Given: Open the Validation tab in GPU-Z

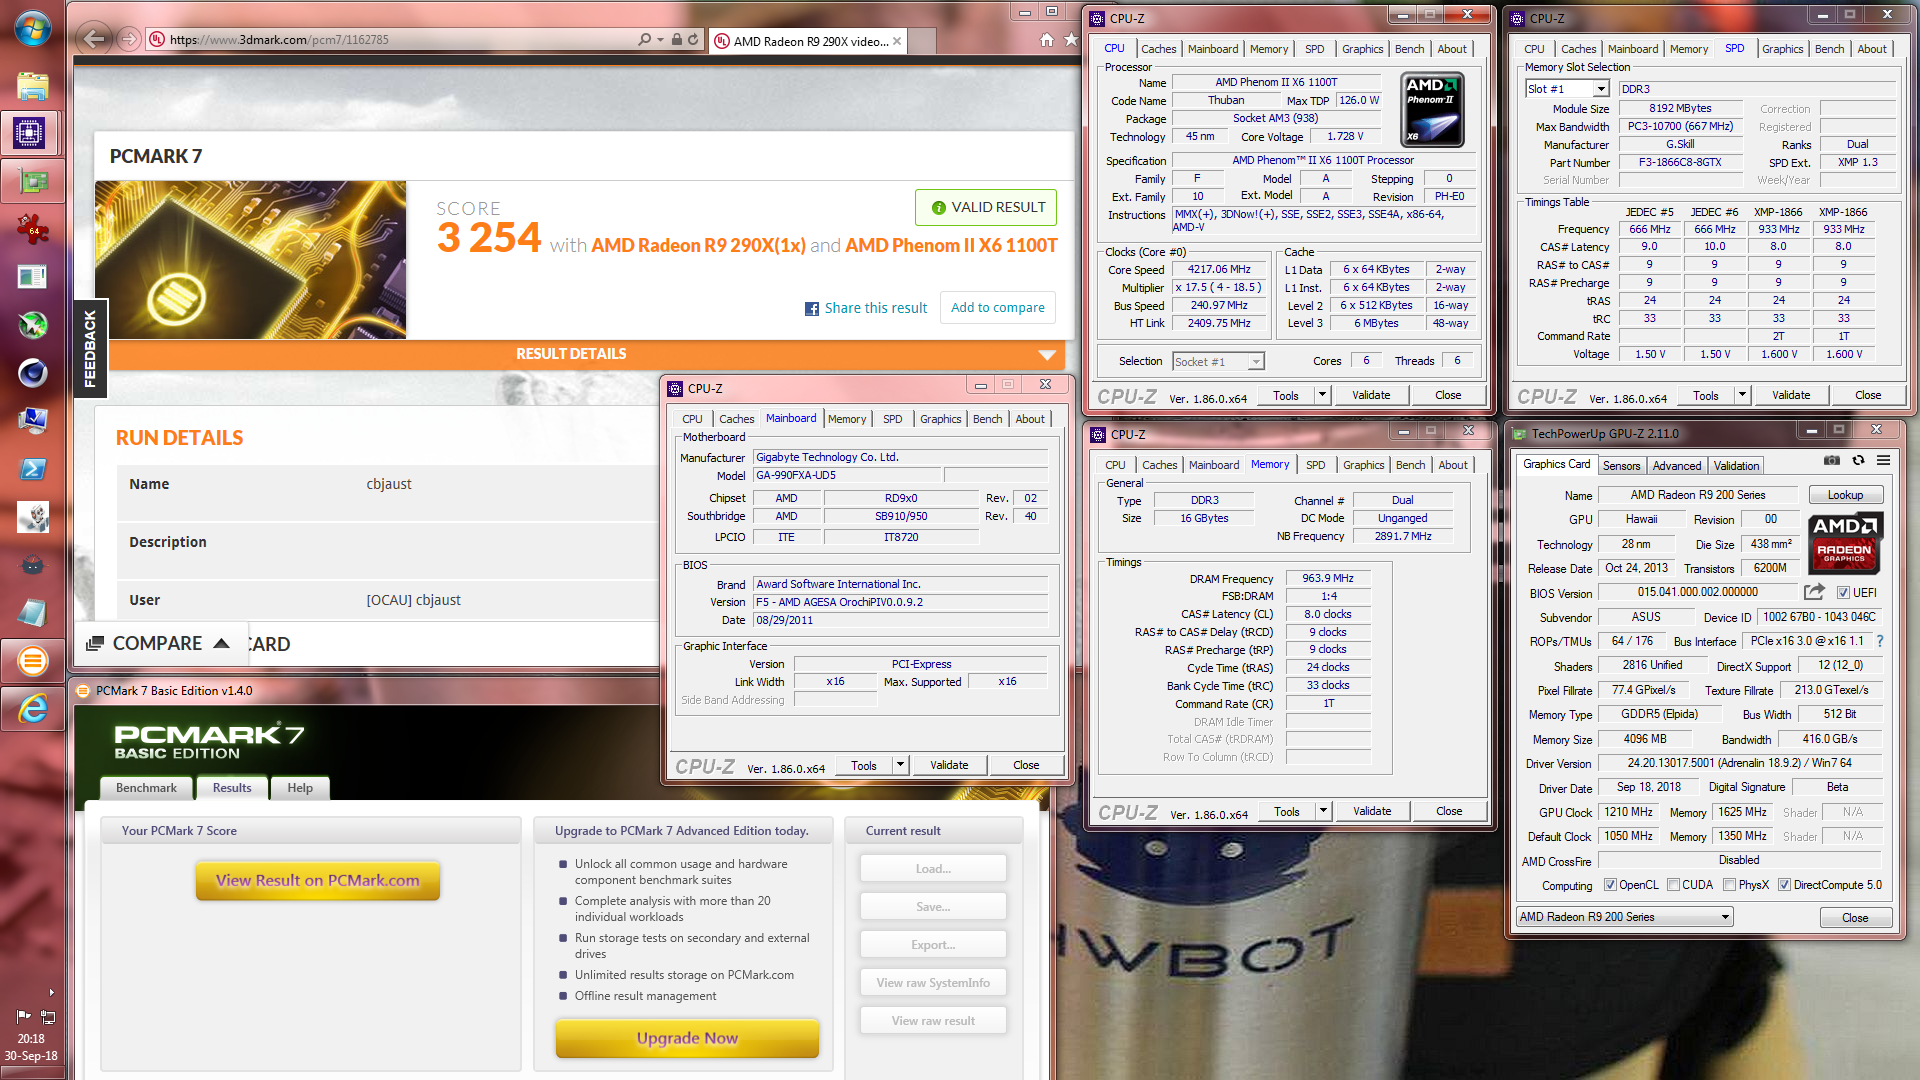Looking at the screenshot, I should pos(1736,466).
